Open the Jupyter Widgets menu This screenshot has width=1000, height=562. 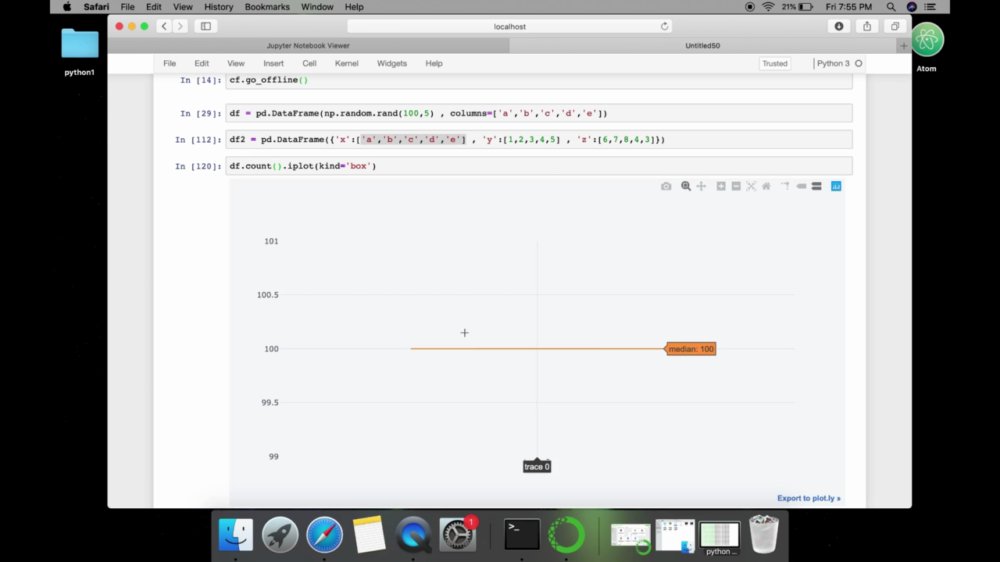coord(392,63)
